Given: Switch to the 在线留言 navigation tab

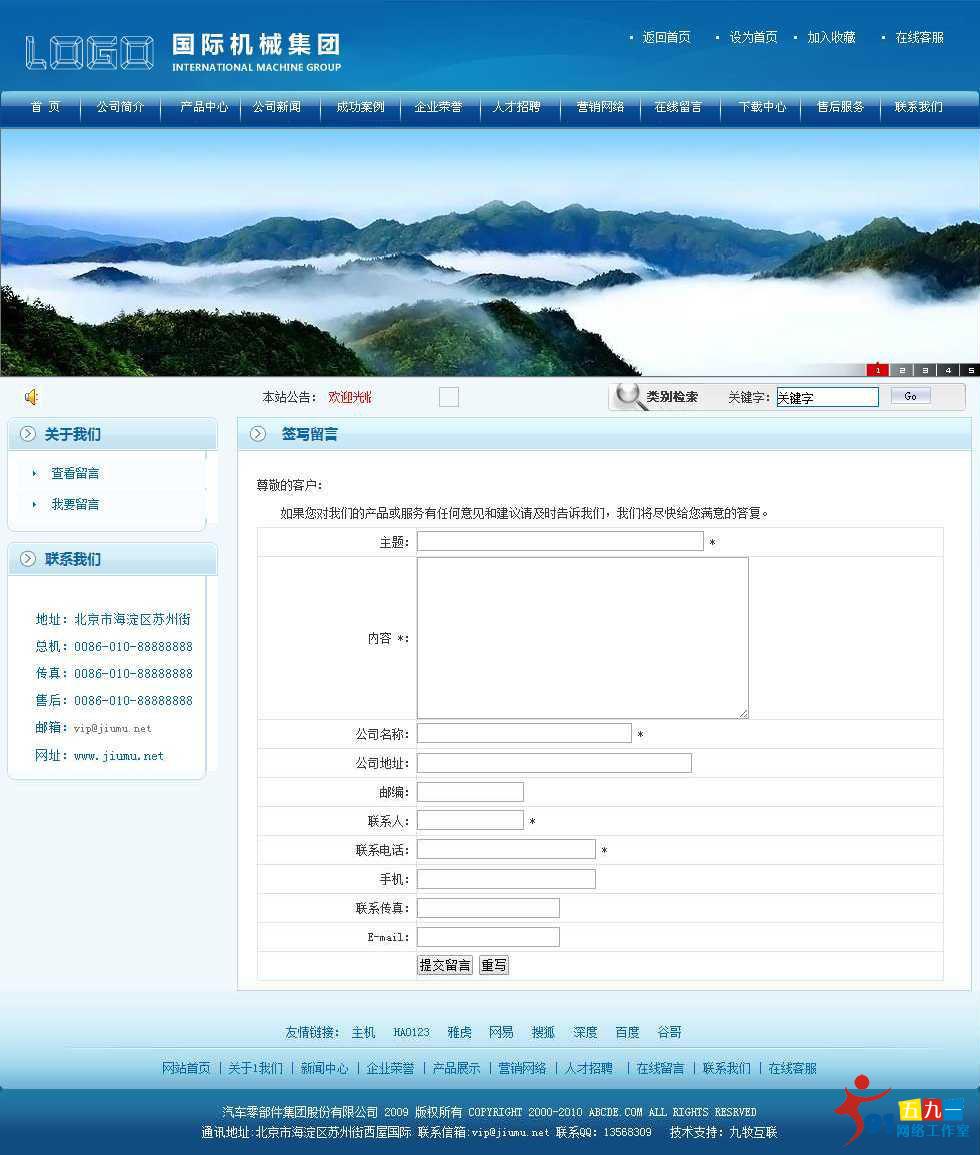Looking at the screenshot, I should click(x=681, y=105).
